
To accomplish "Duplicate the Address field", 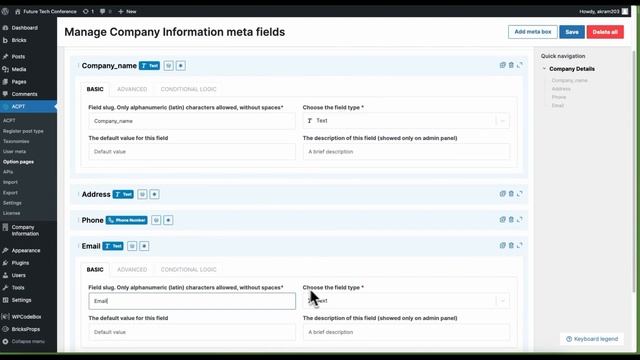I will pos(503,194).
